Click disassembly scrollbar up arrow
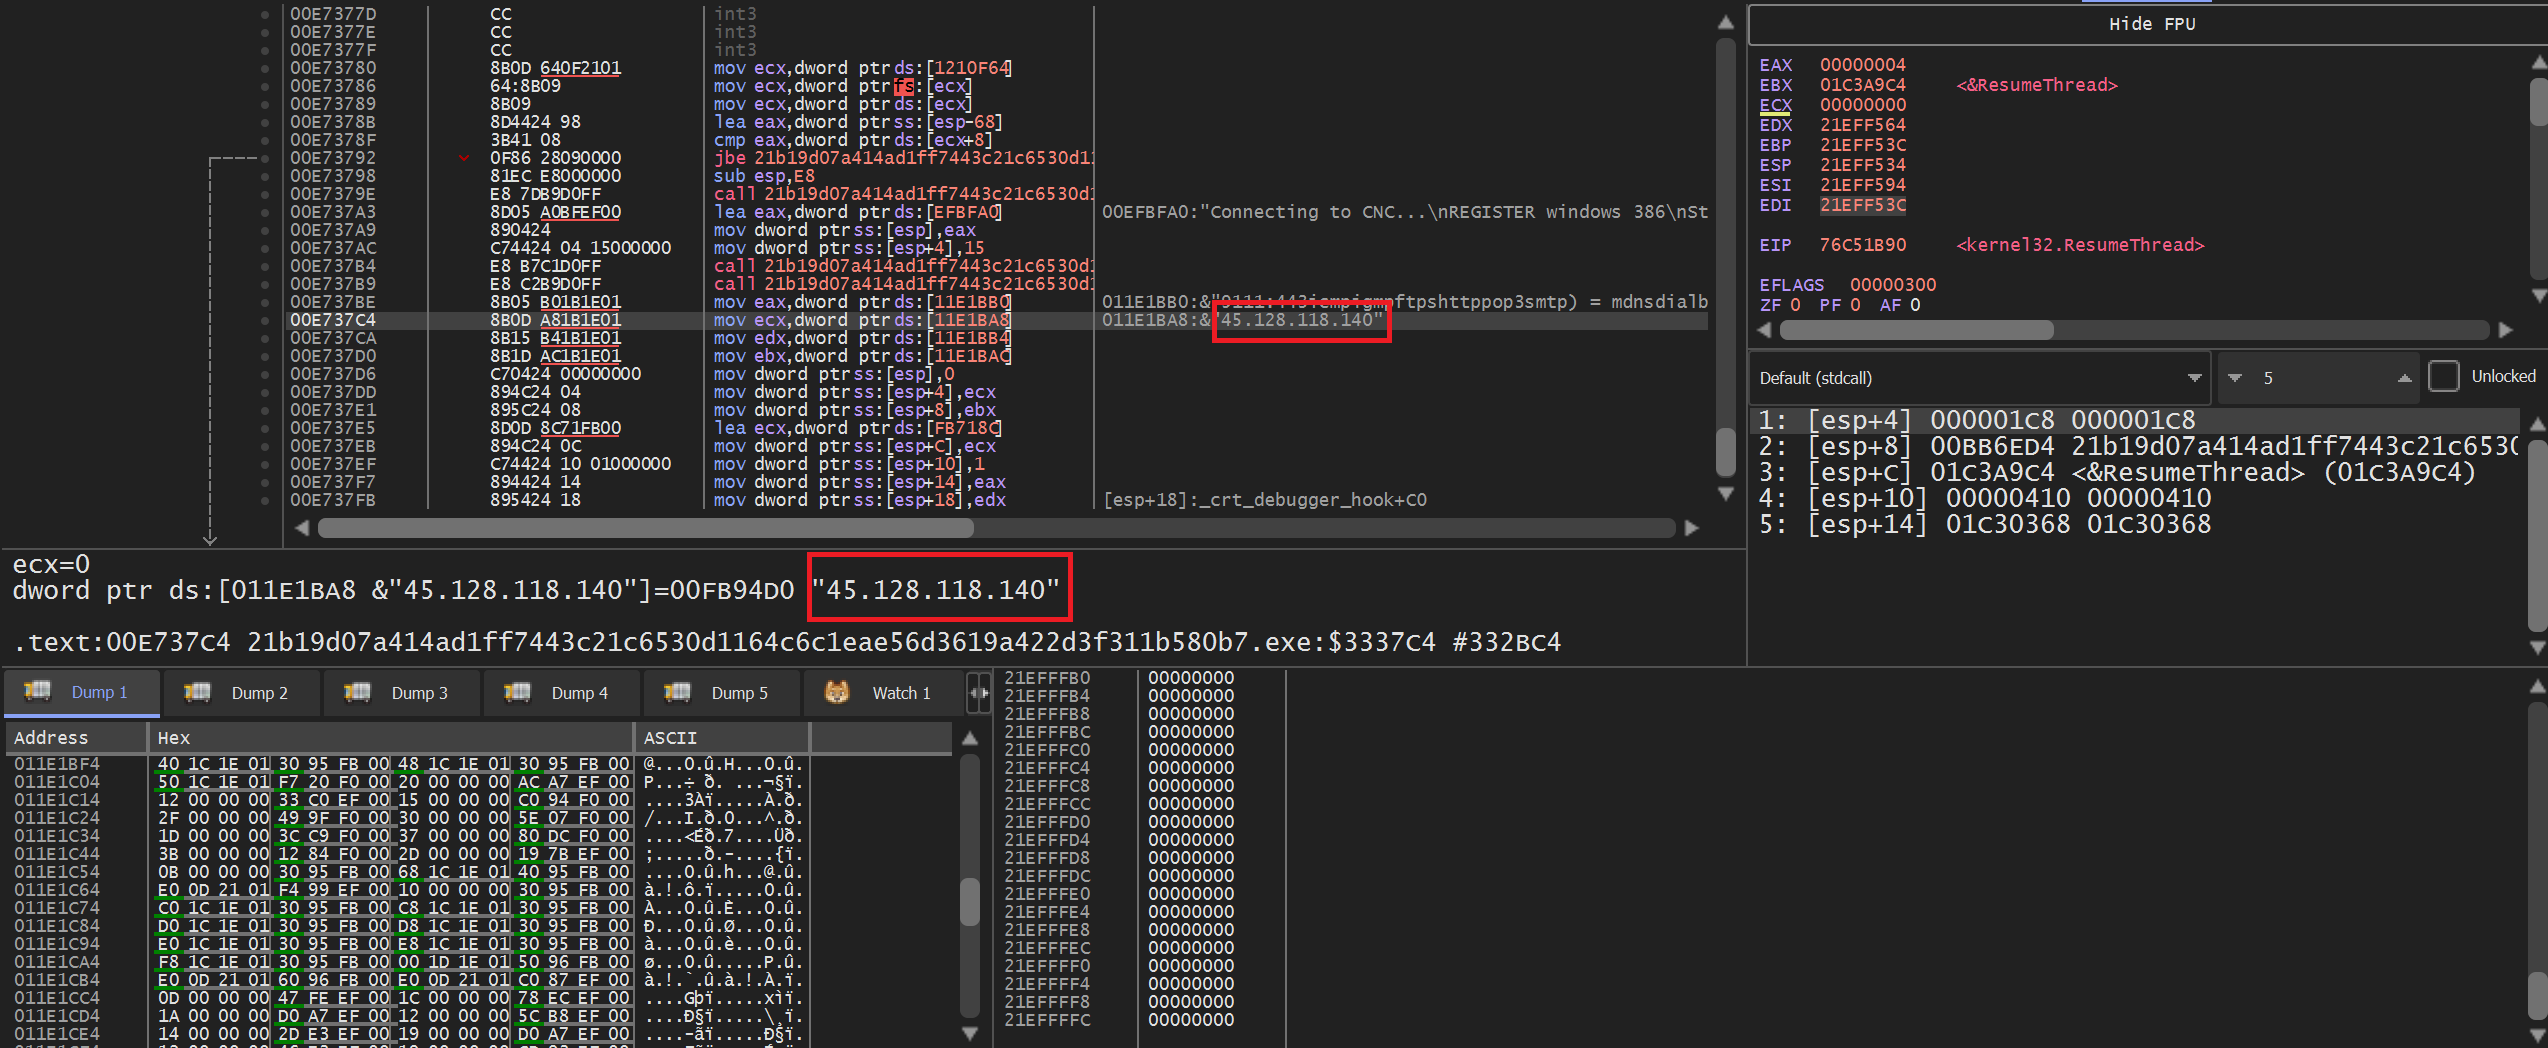This screenshot has height=1048, width=2548. click(x=1726, y=22)
